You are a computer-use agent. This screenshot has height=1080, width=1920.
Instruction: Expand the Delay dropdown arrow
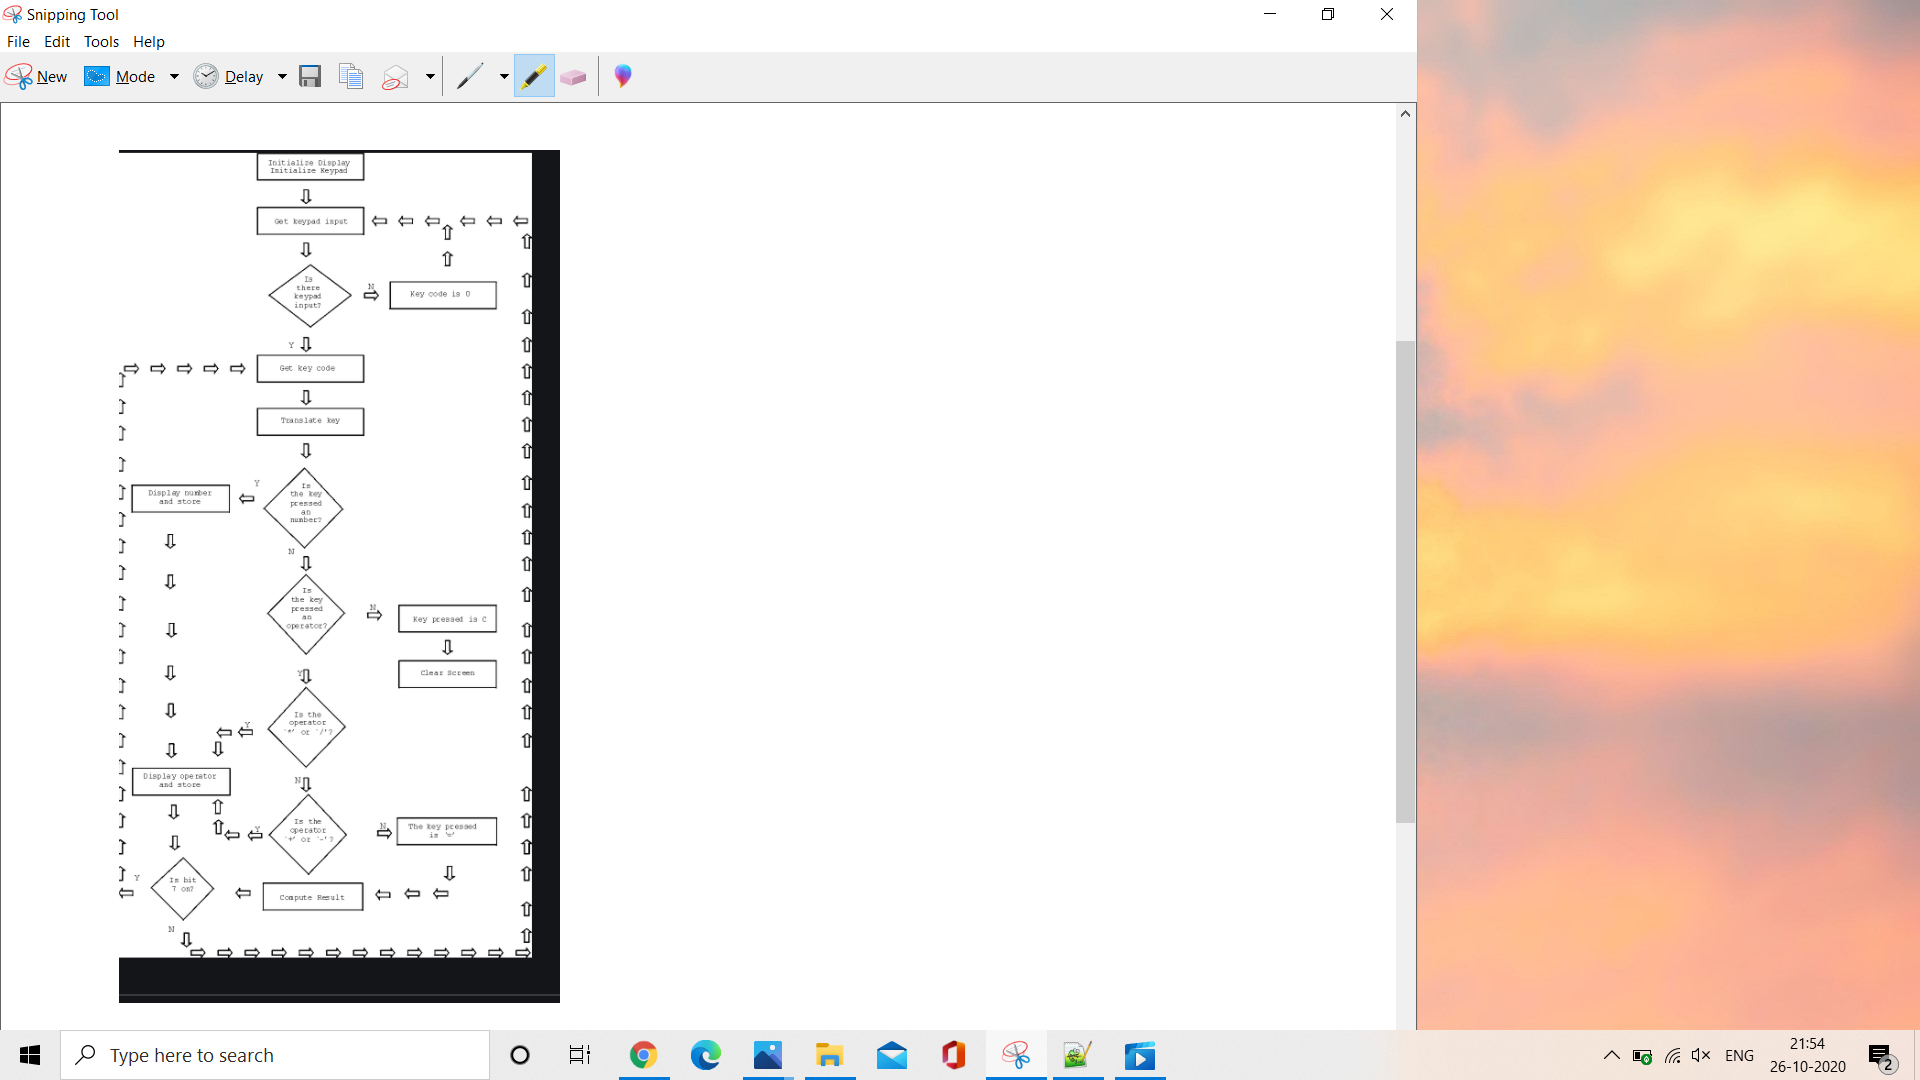282,77
